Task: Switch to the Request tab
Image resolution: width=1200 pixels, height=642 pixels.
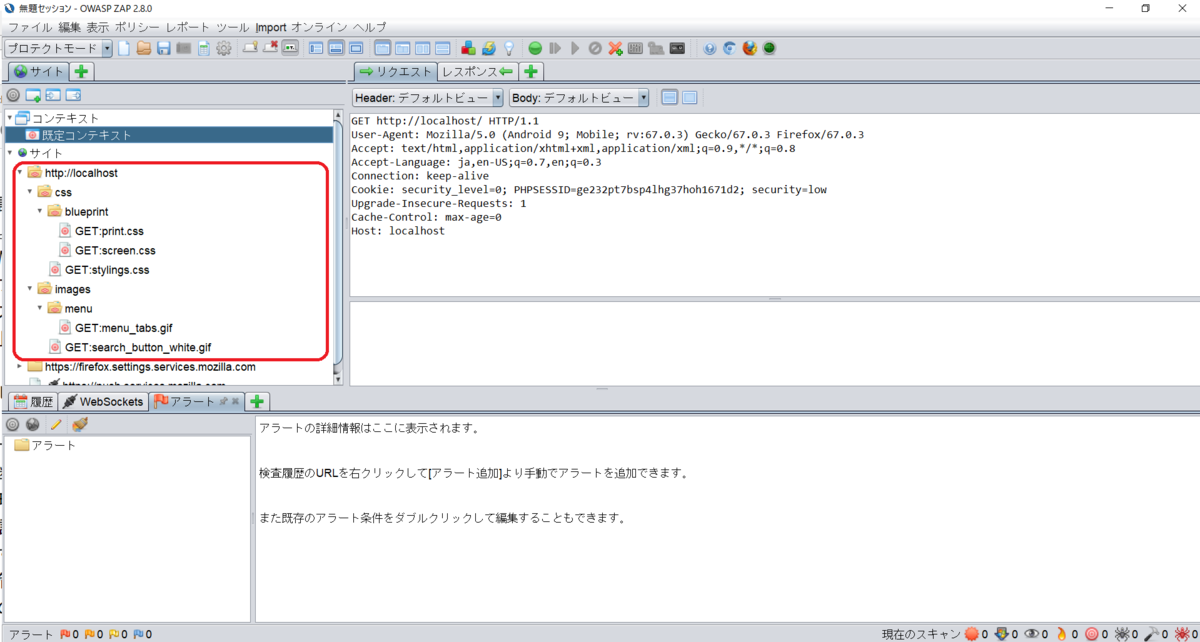Action: tap(395, 71)
